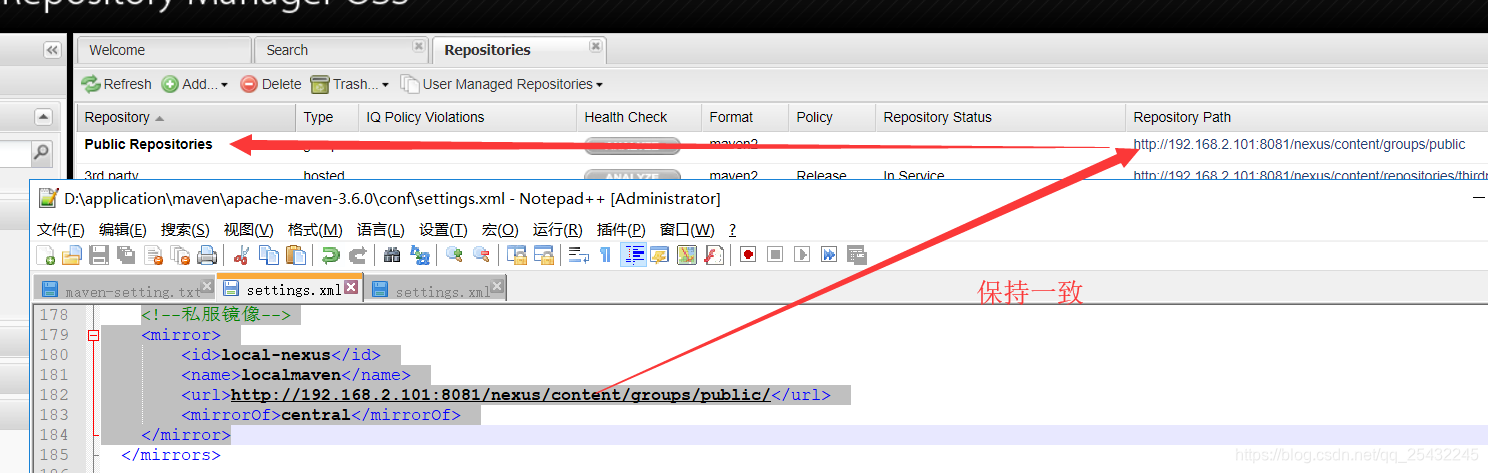Image resolution: width=1488 pixels, height=473 pixels.
Task: Open the 设置(T) menu
Action: (x=443, y=229)
